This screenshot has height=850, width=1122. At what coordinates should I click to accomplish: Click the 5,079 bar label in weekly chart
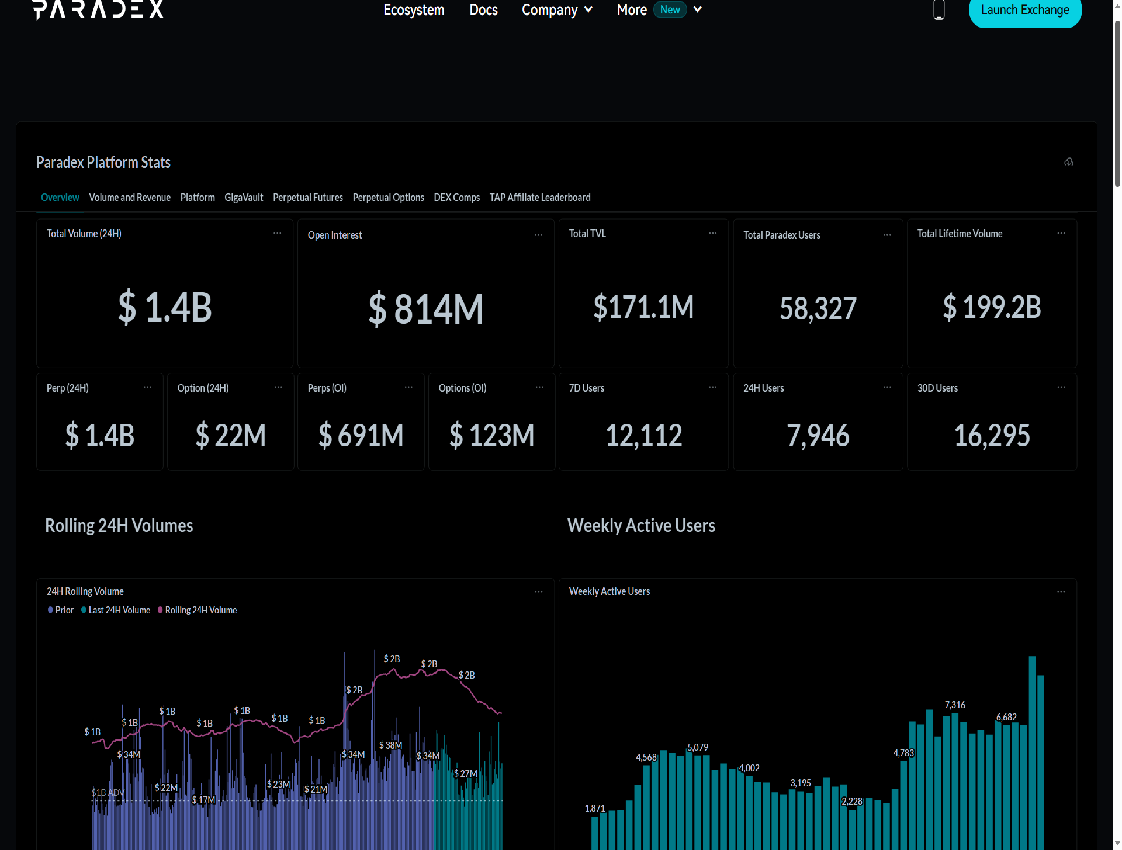[x=698, y=748]
